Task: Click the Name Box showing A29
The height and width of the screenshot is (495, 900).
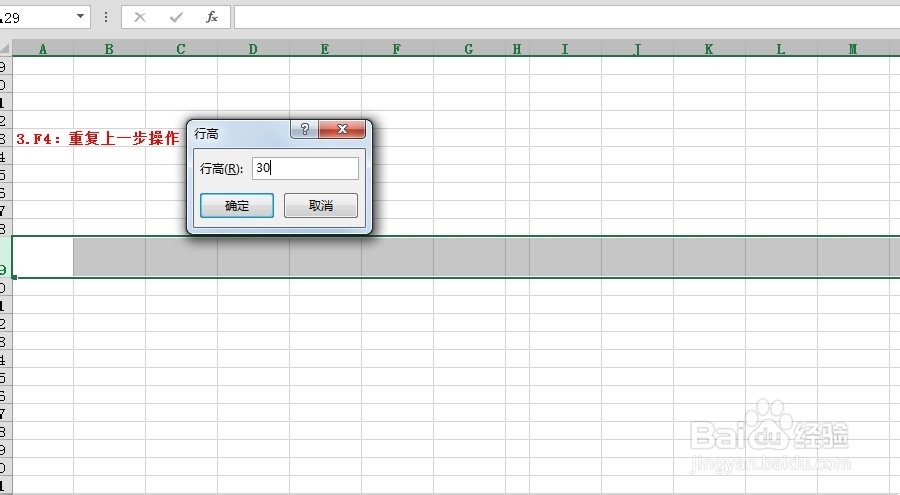Action: click(36, 17)
